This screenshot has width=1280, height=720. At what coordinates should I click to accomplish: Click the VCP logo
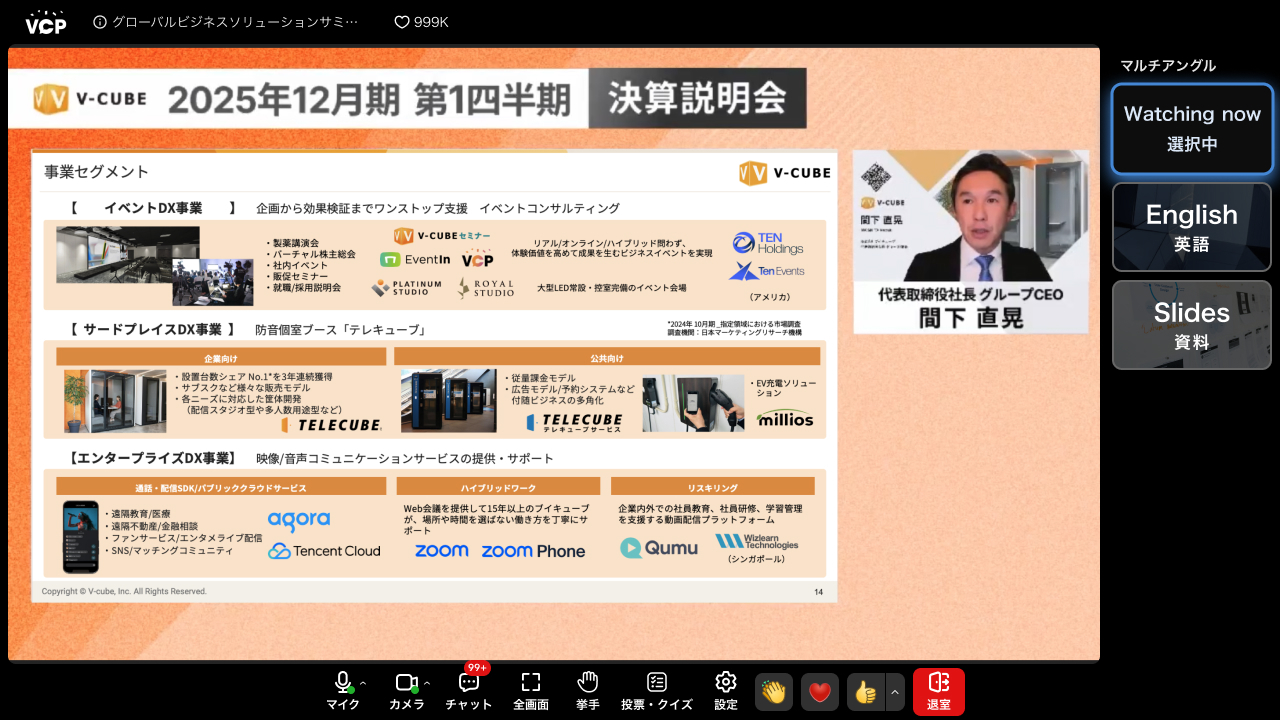pyautogui.click(x=46, y=22)
